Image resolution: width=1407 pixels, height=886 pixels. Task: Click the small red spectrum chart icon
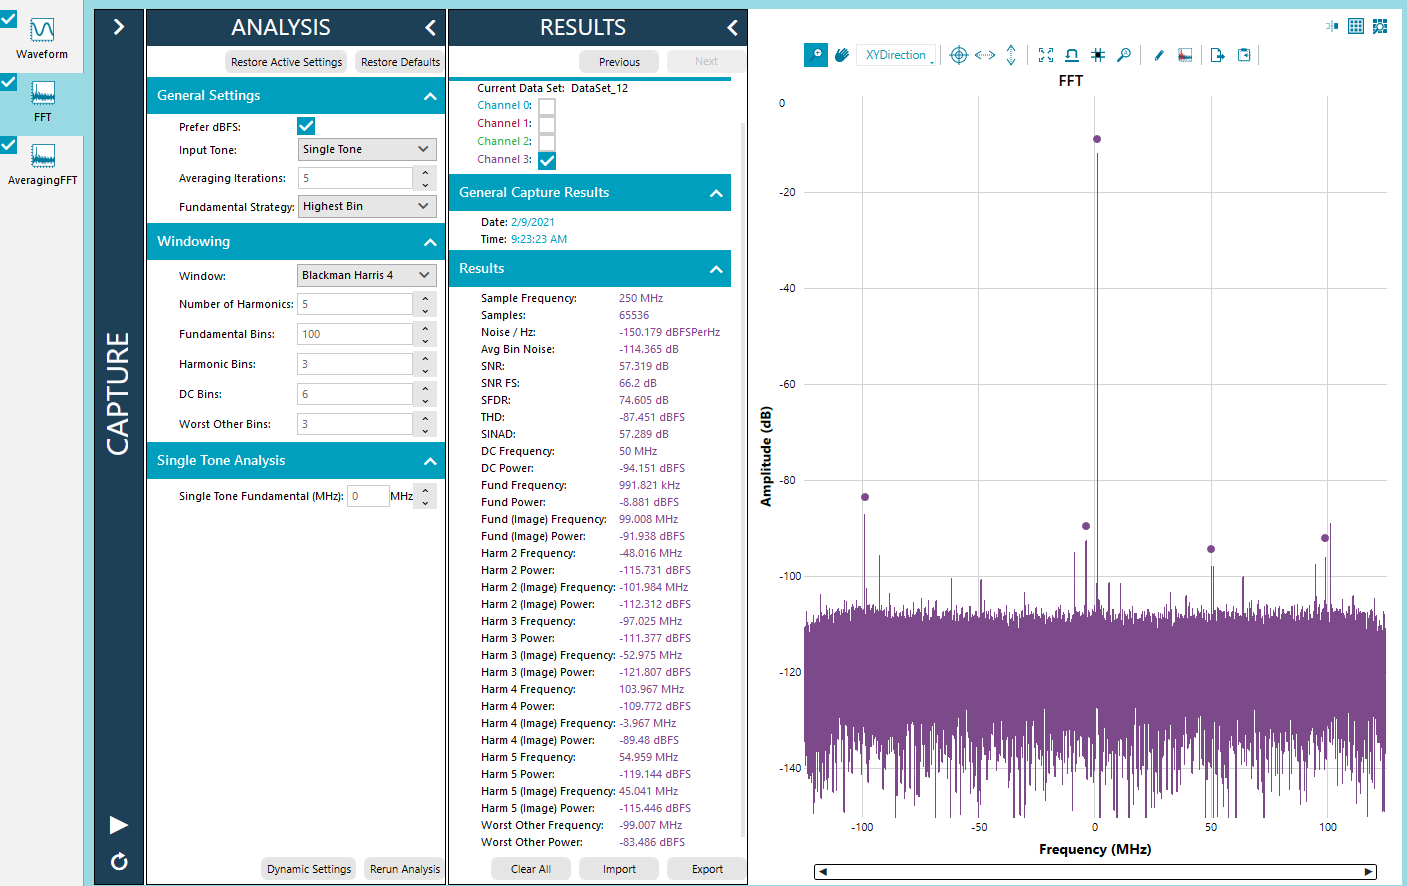point(1185,55)
